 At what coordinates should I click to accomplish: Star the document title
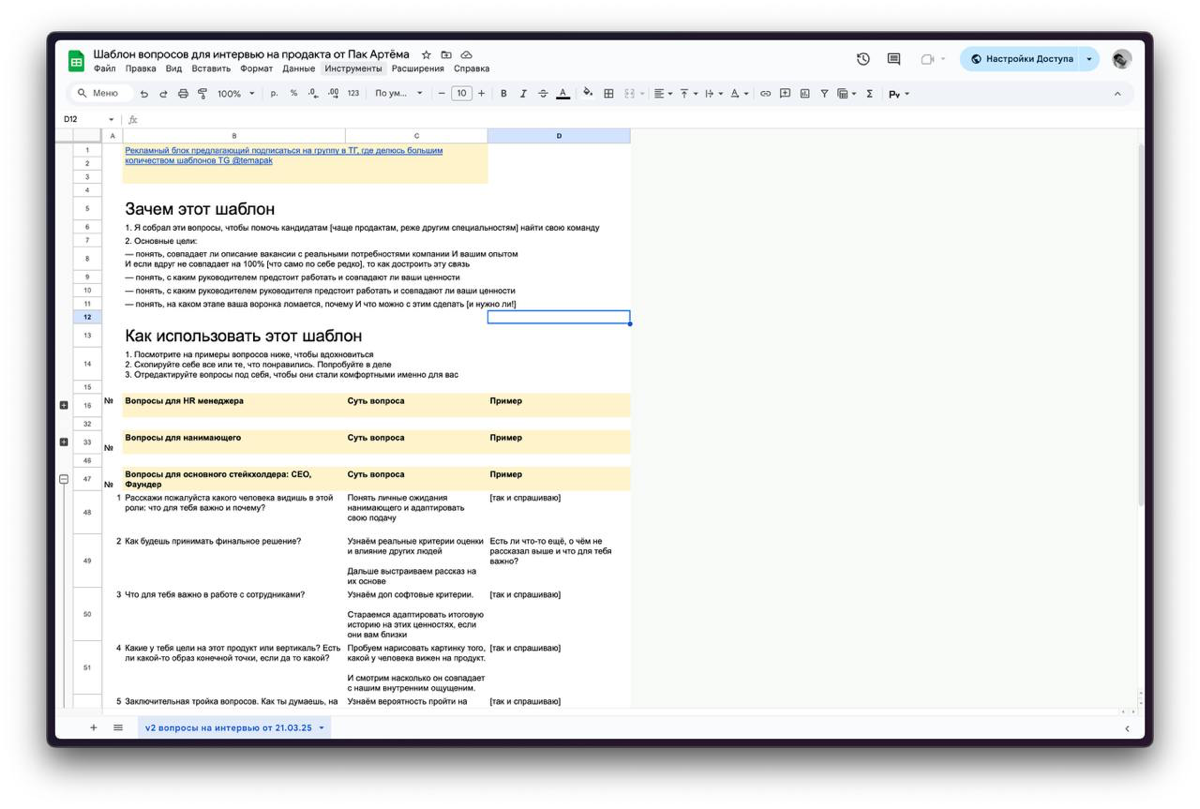tap(426, 55)
